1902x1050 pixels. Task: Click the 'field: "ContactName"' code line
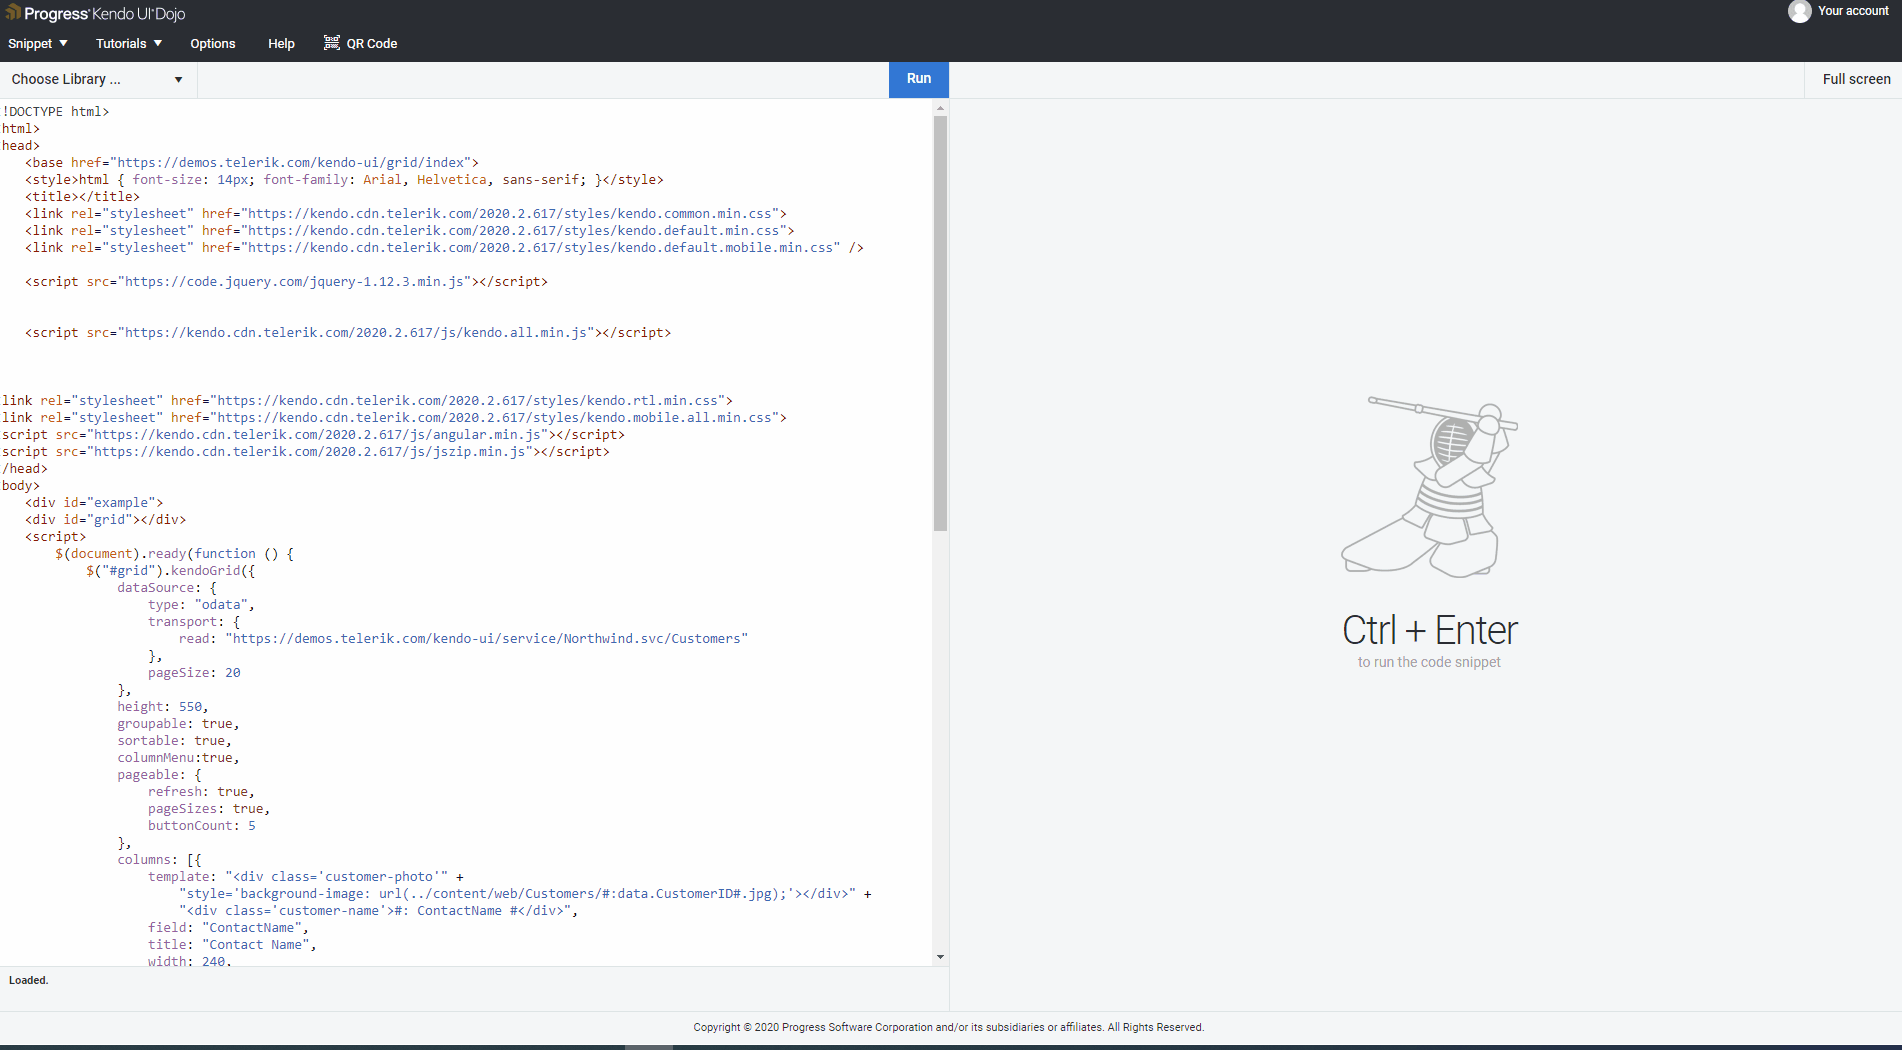(x=229, y=928)
